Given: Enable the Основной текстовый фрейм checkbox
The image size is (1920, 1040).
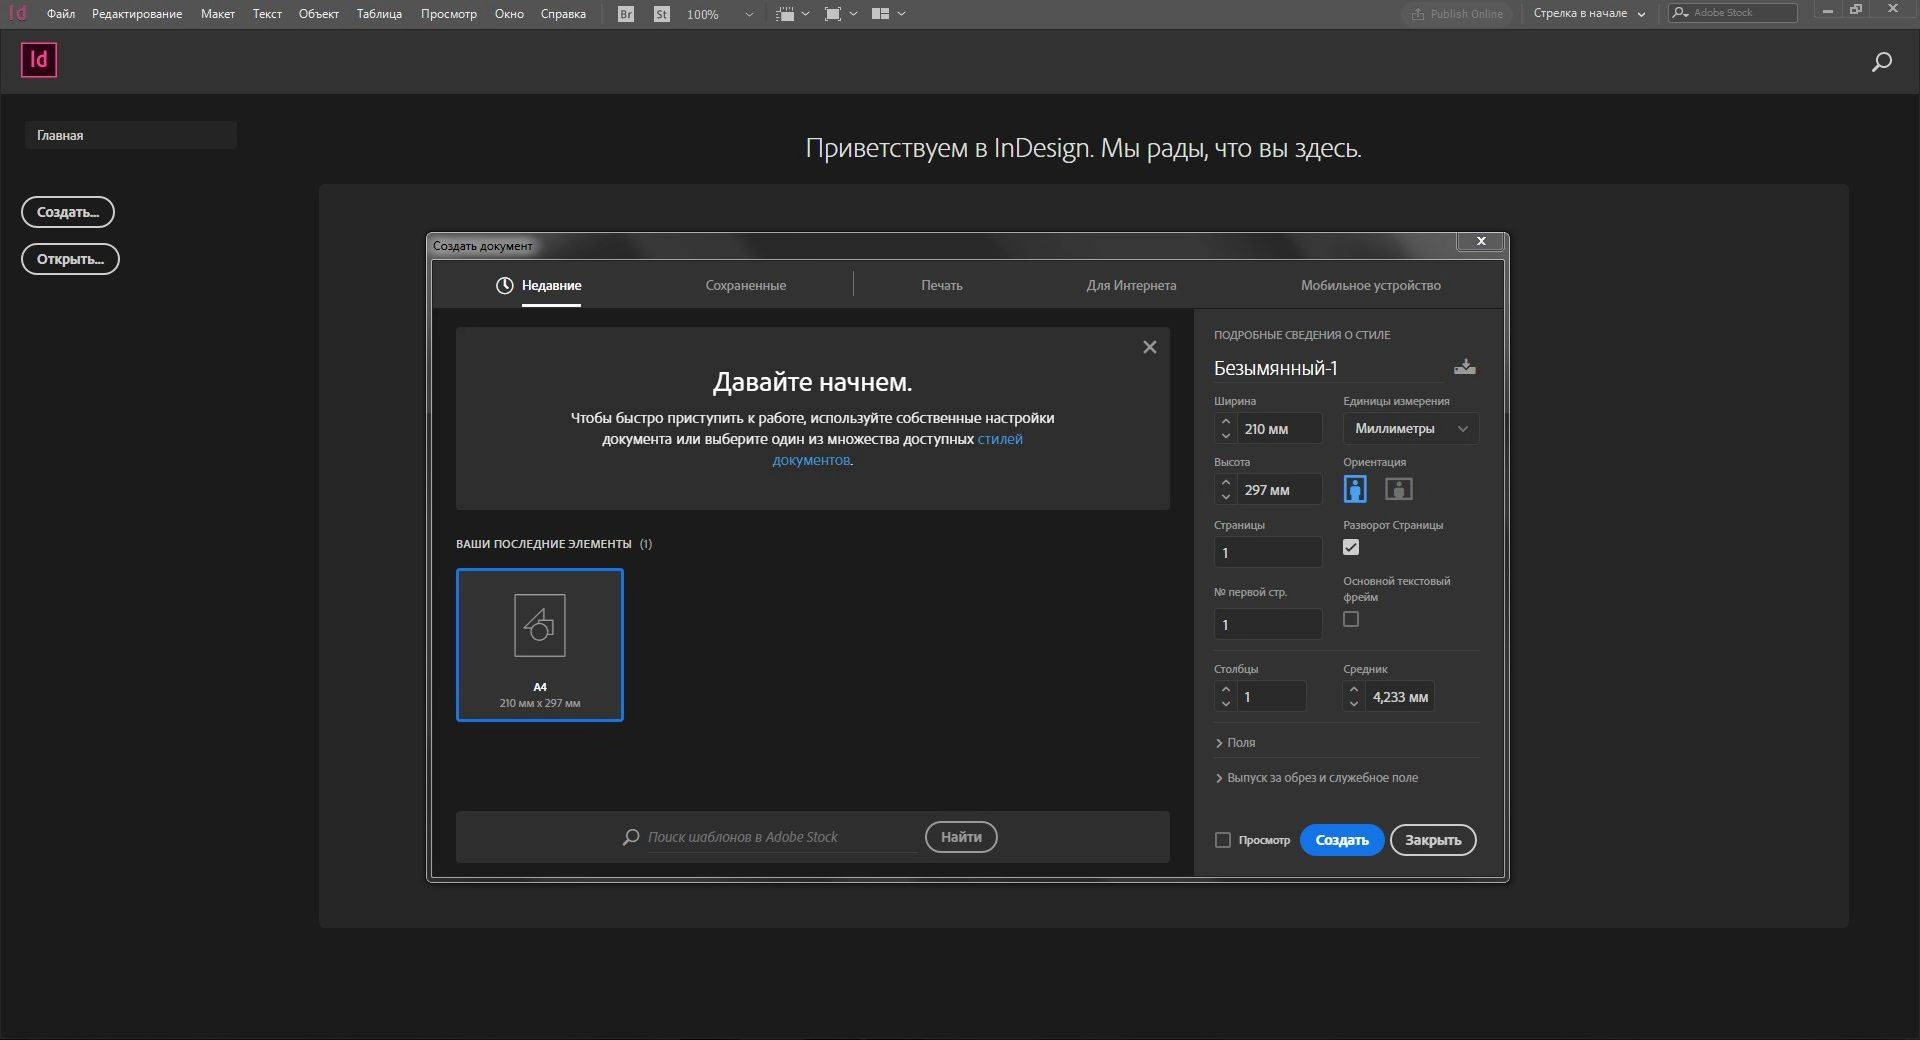Looking at the screenshot, I should [1351, 619].
